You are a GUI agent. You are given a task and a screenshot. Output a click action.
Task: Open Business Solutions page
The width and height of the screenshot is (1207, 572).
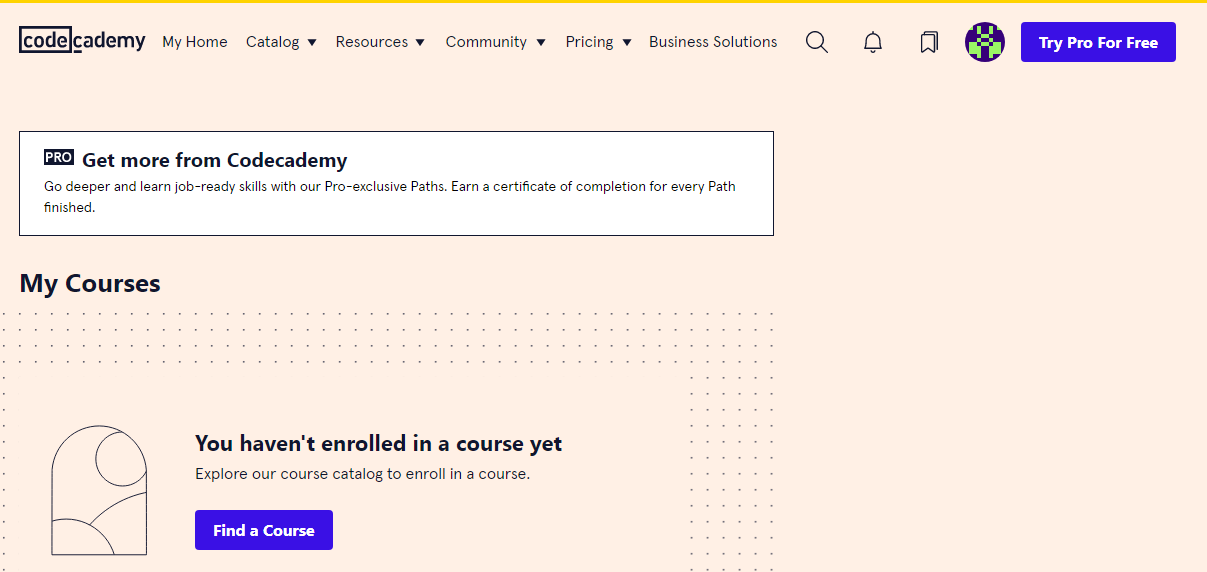click(x=713, y=42)
